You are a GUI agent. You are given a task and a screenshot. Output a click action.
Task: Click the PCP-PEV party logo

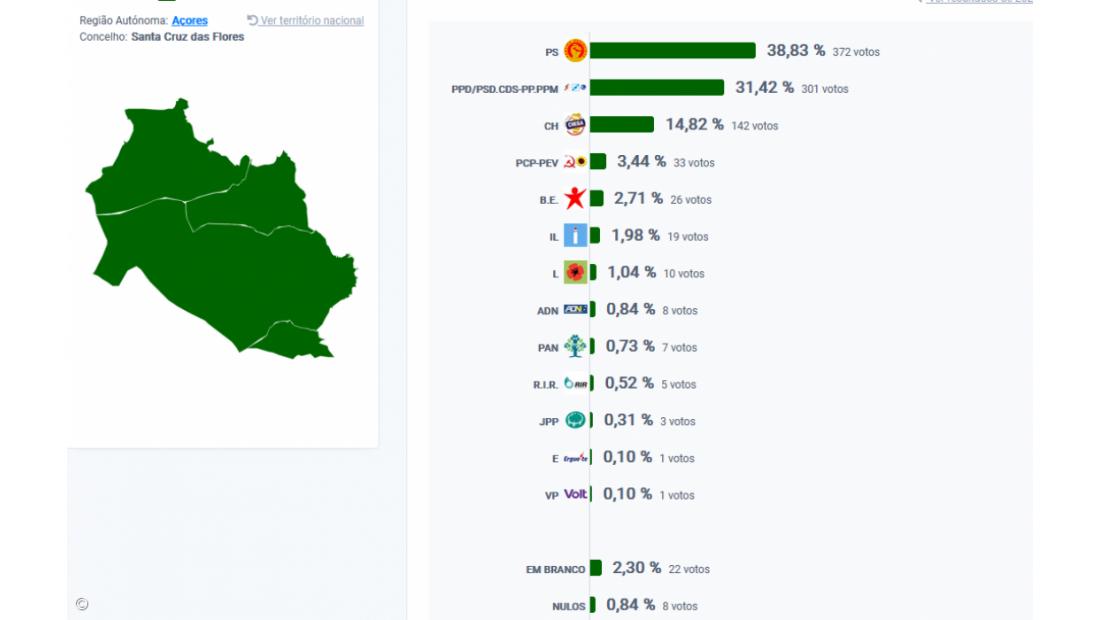pos(575,162)
